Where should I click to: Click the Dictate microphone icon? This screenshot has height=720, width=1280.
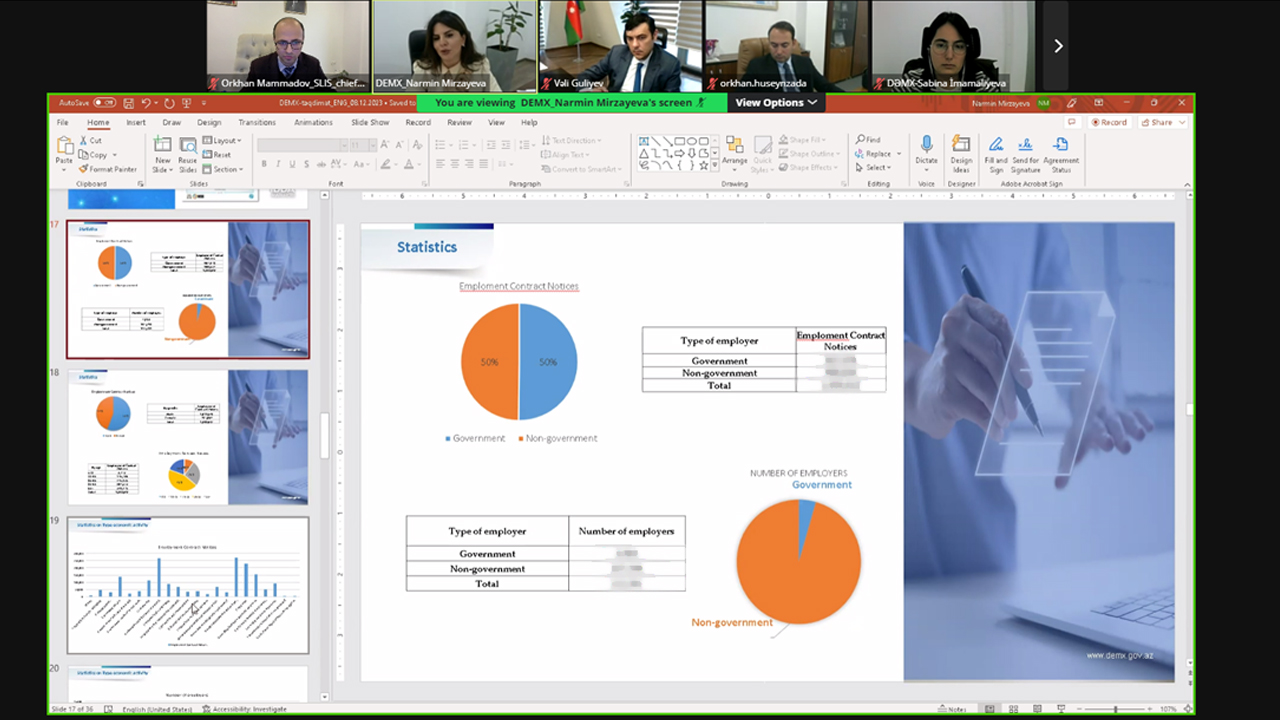pos(926,146)
